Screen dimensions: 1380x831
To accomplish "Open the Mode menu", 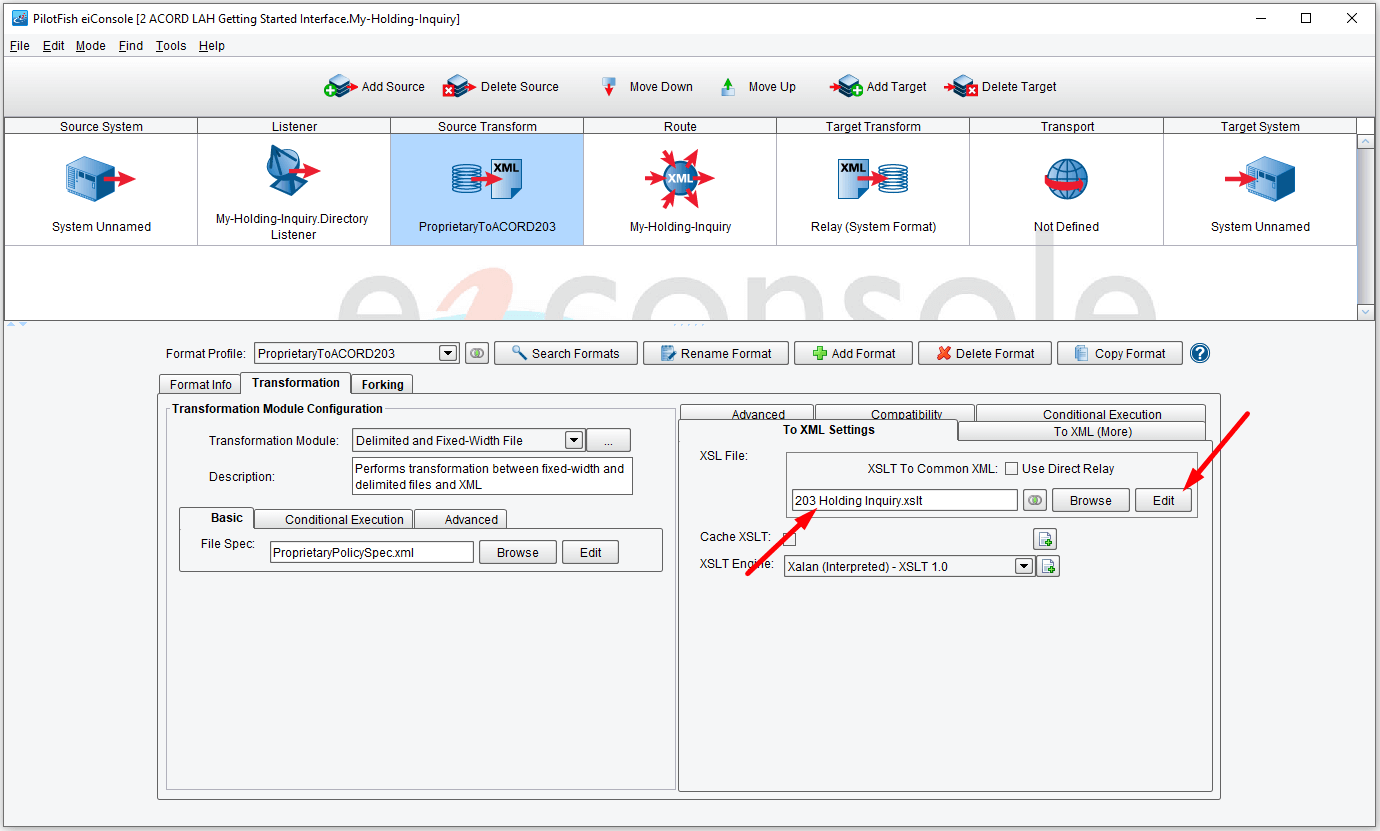I will tap(90, 46).
